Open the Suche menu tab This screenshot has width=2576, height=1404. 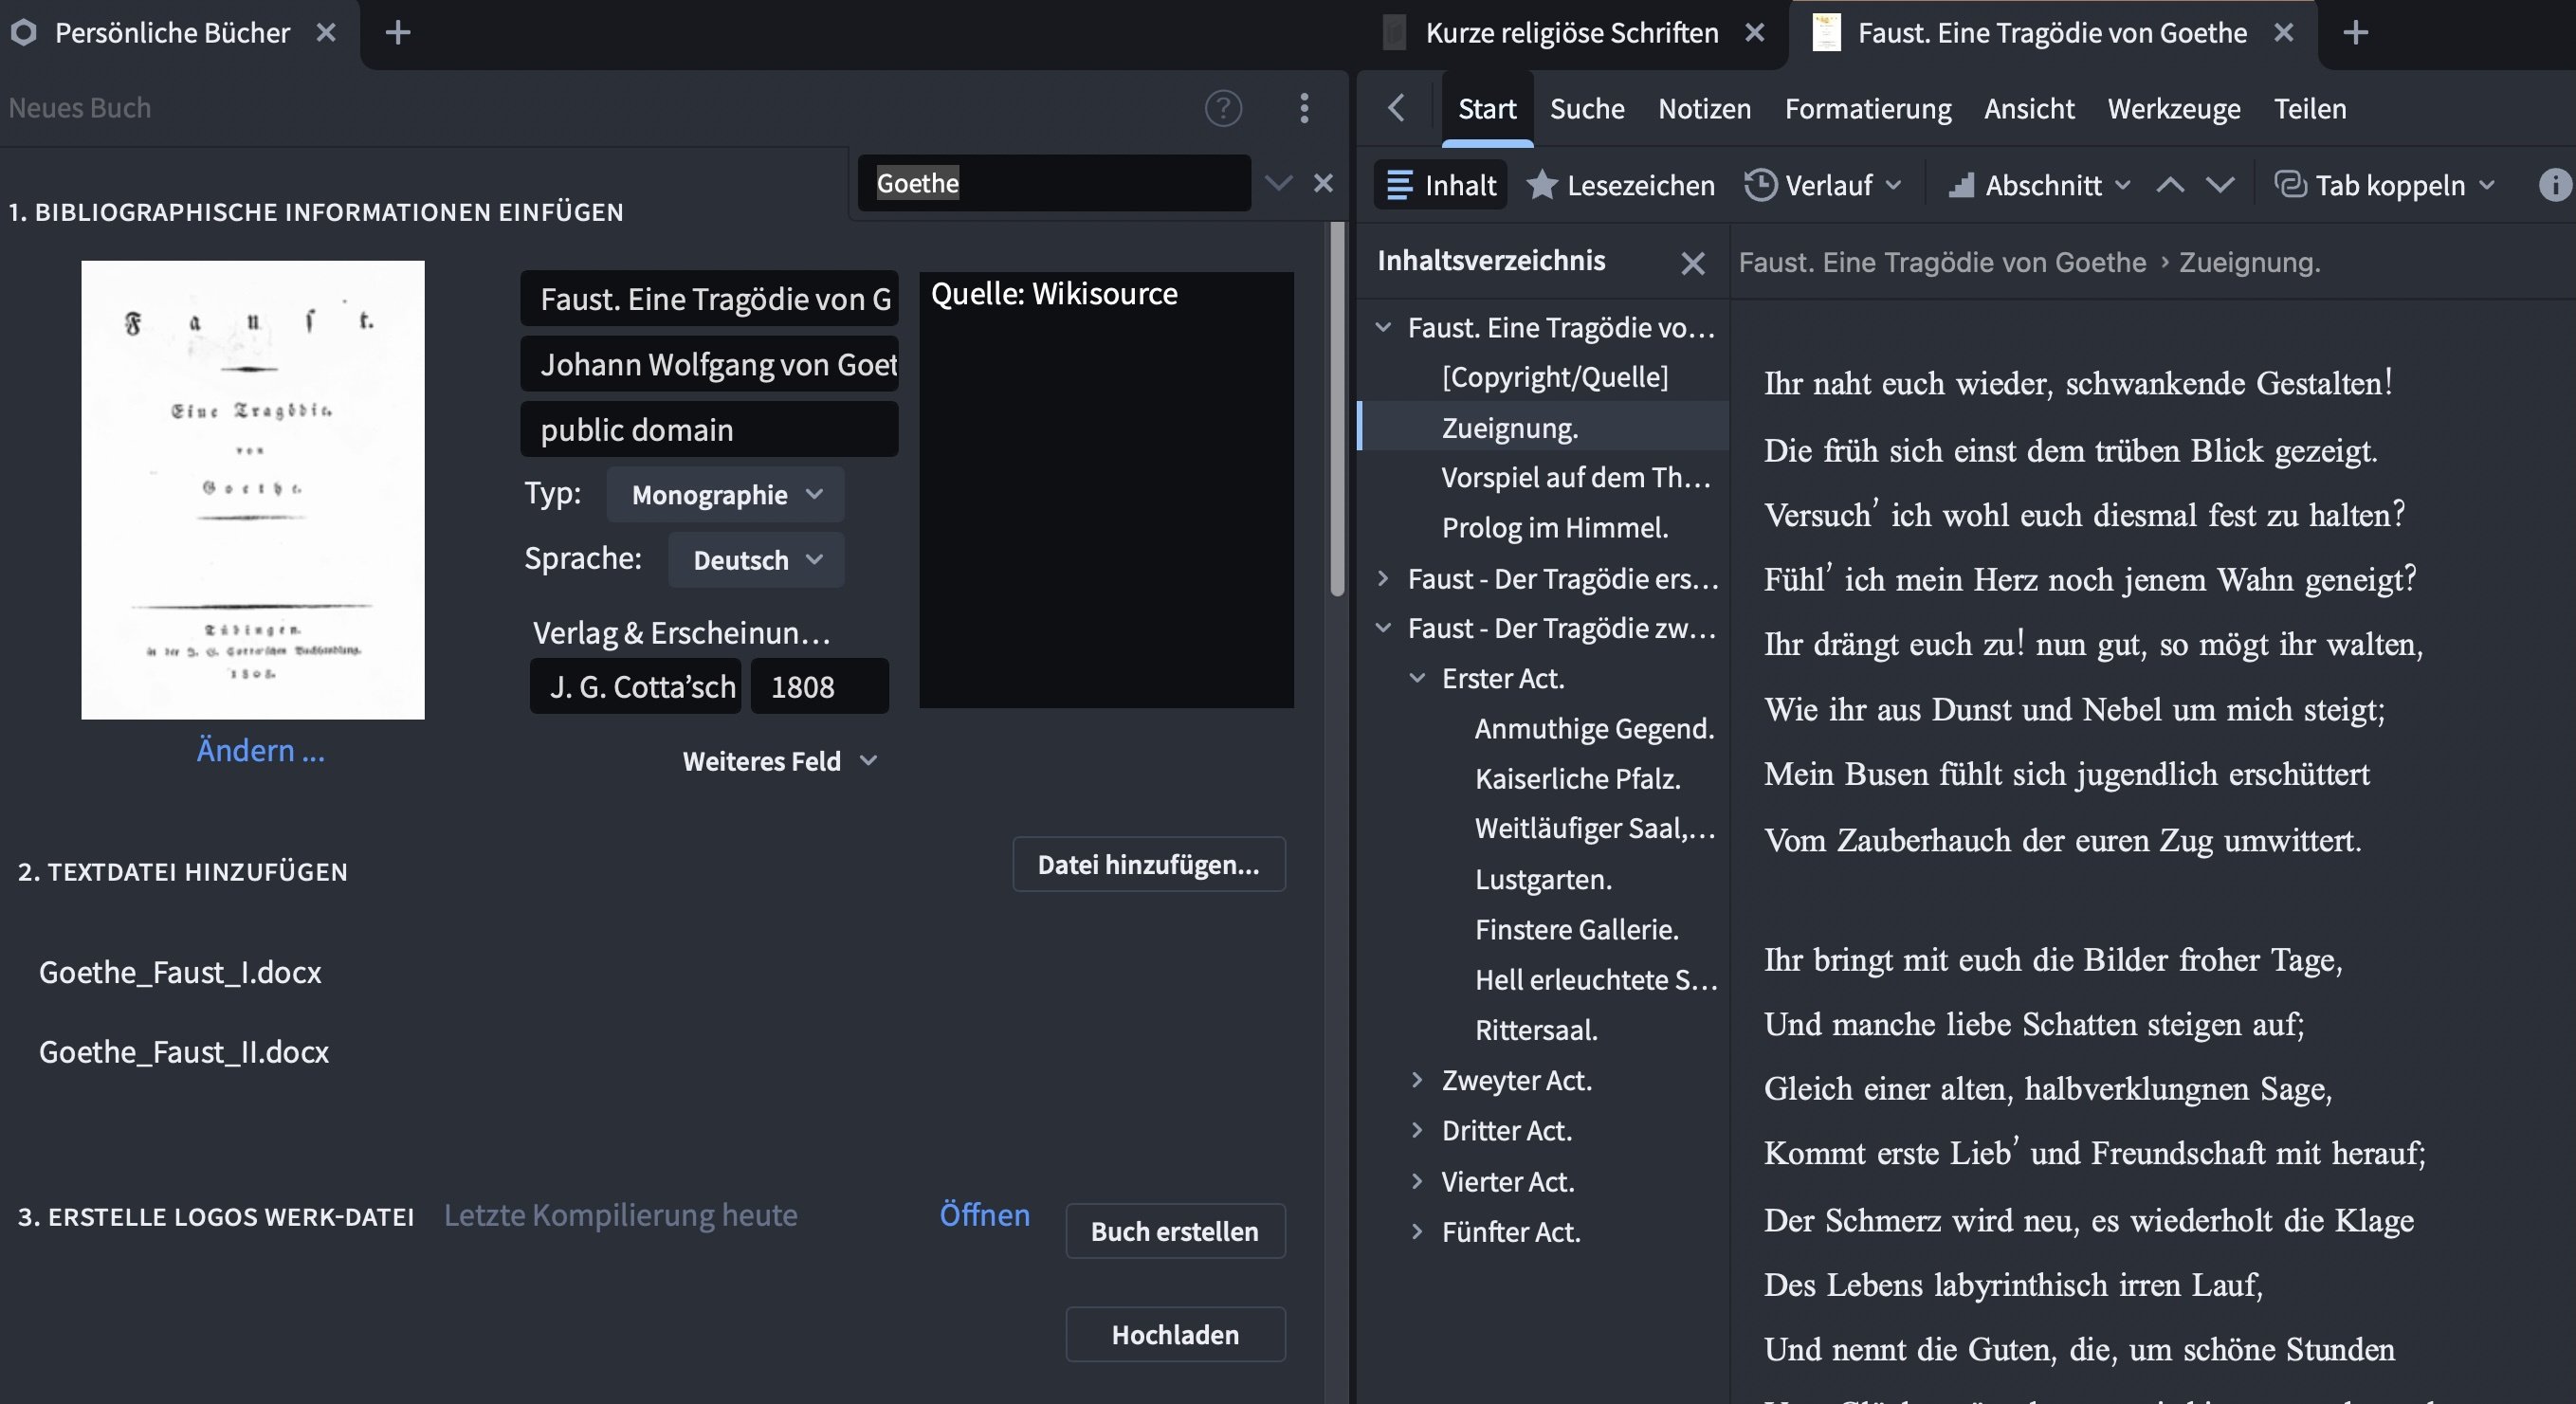[1587, 108]
